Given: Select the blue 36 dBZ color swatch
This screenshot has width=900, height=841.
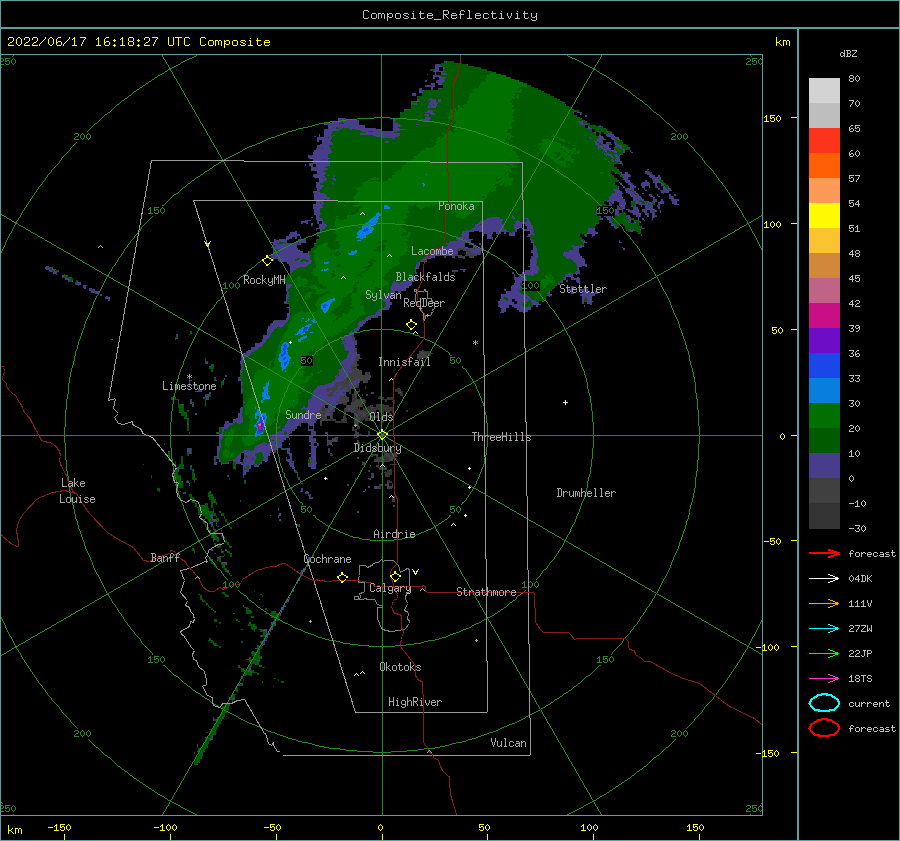Looking at the screenshot, I should pyautogui.click(x=824, y=365).
